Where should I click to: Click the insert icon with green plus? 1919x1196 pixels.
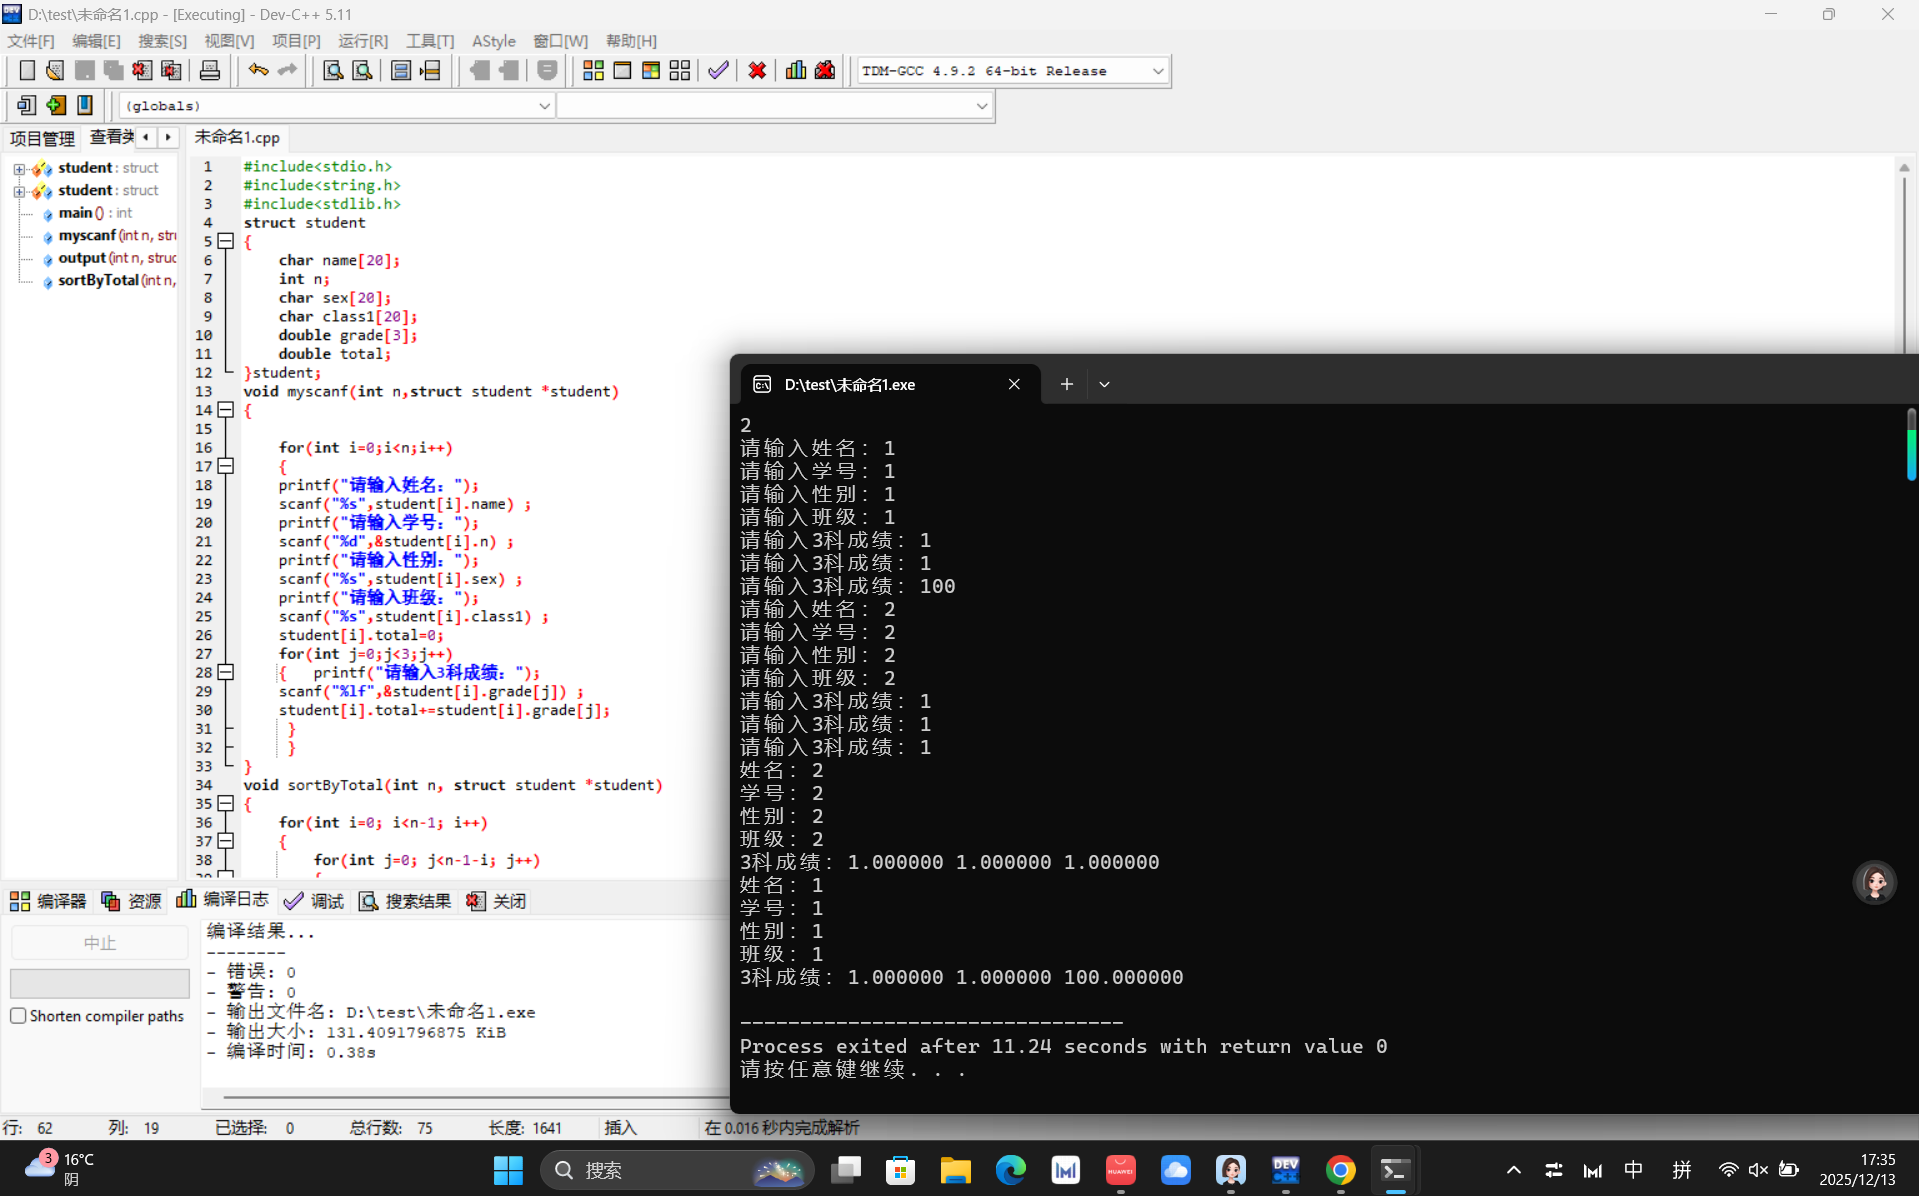(56, 105)
